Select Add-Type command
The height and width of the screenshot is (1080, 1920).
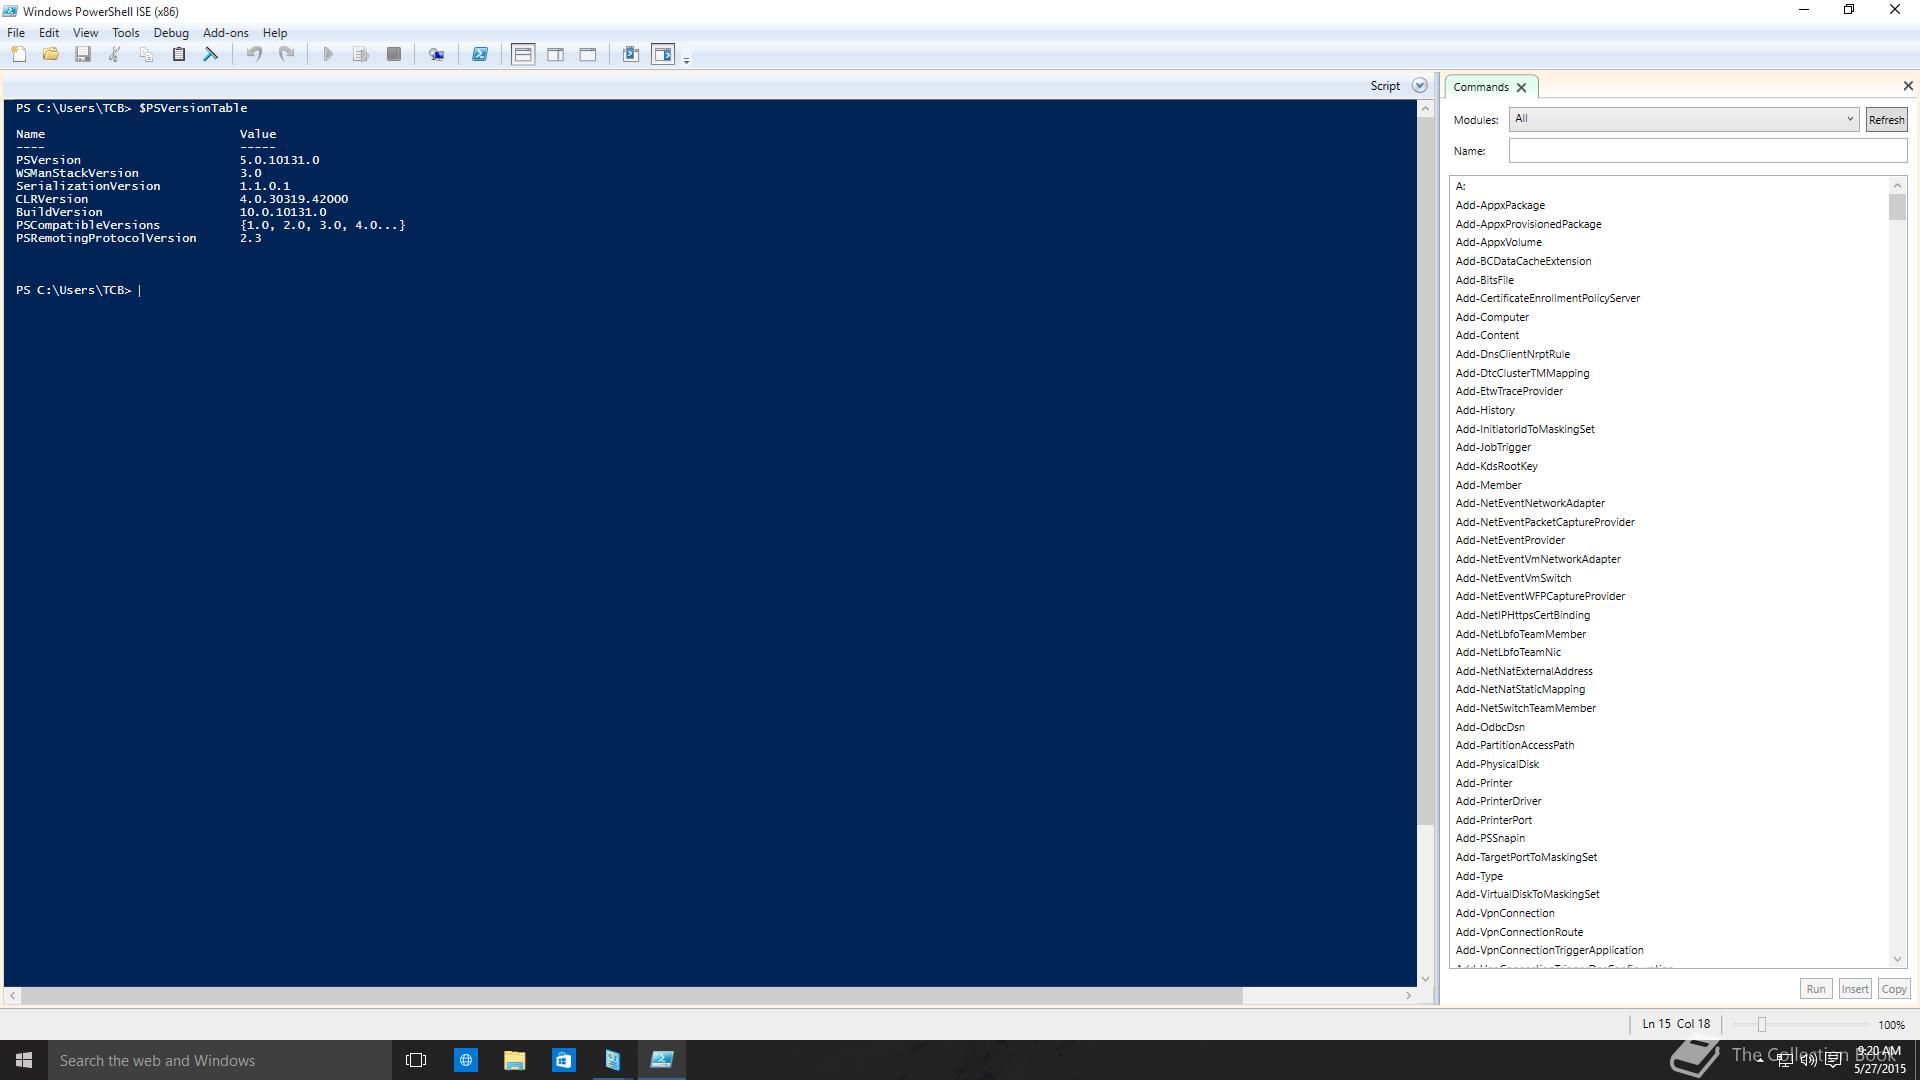pos(1479,876)
